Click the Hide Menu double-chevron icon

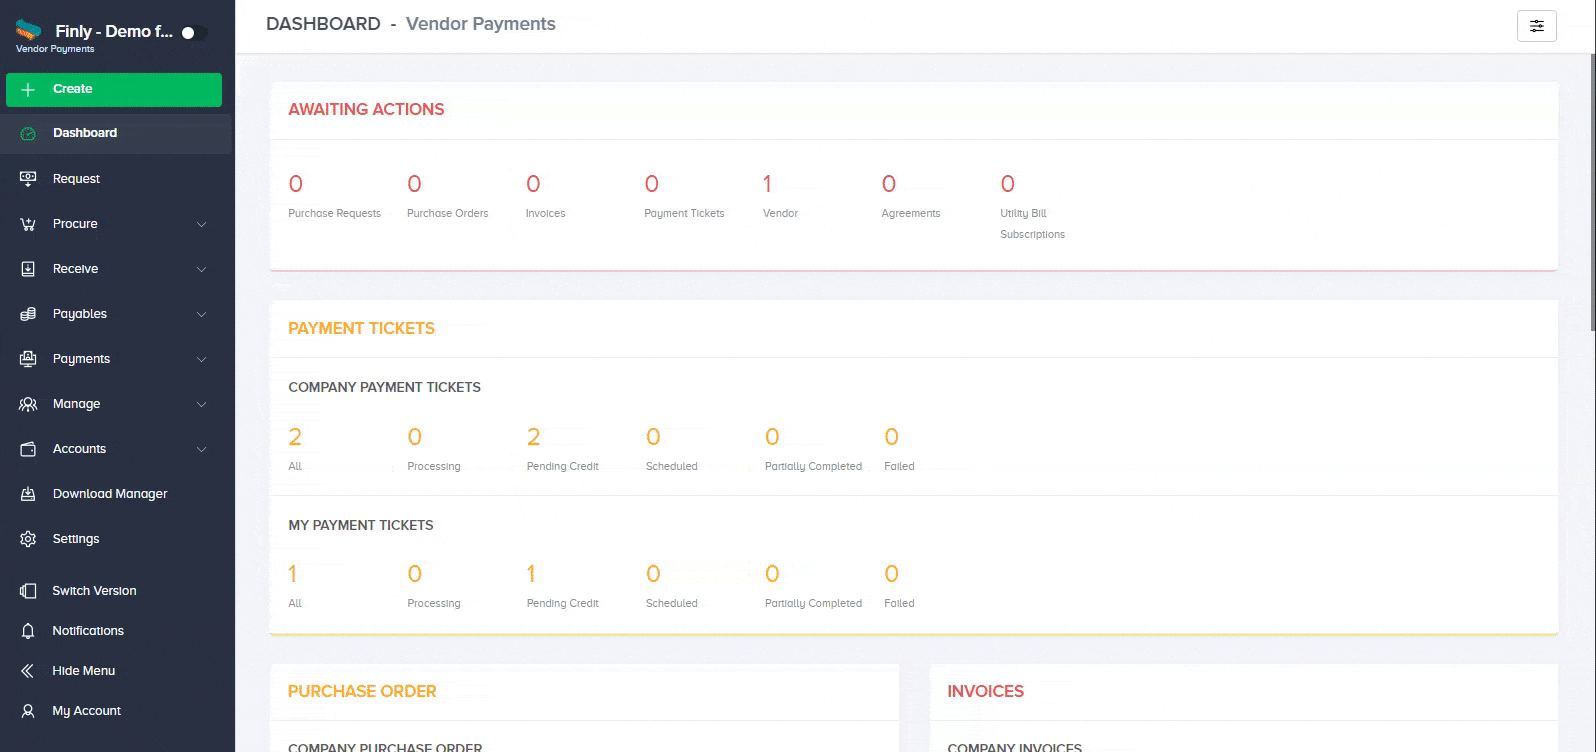[x=28, y=671]
